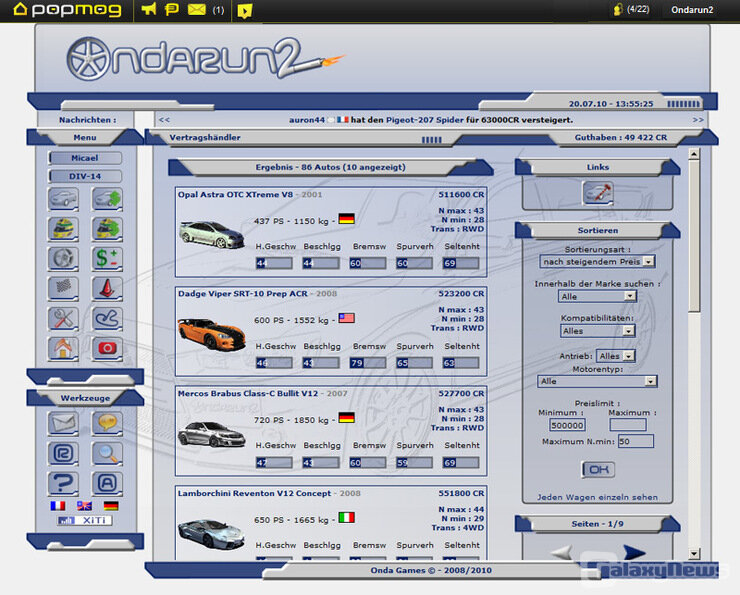Click the Opal Astra Seltenht value 69 bar

461,263
